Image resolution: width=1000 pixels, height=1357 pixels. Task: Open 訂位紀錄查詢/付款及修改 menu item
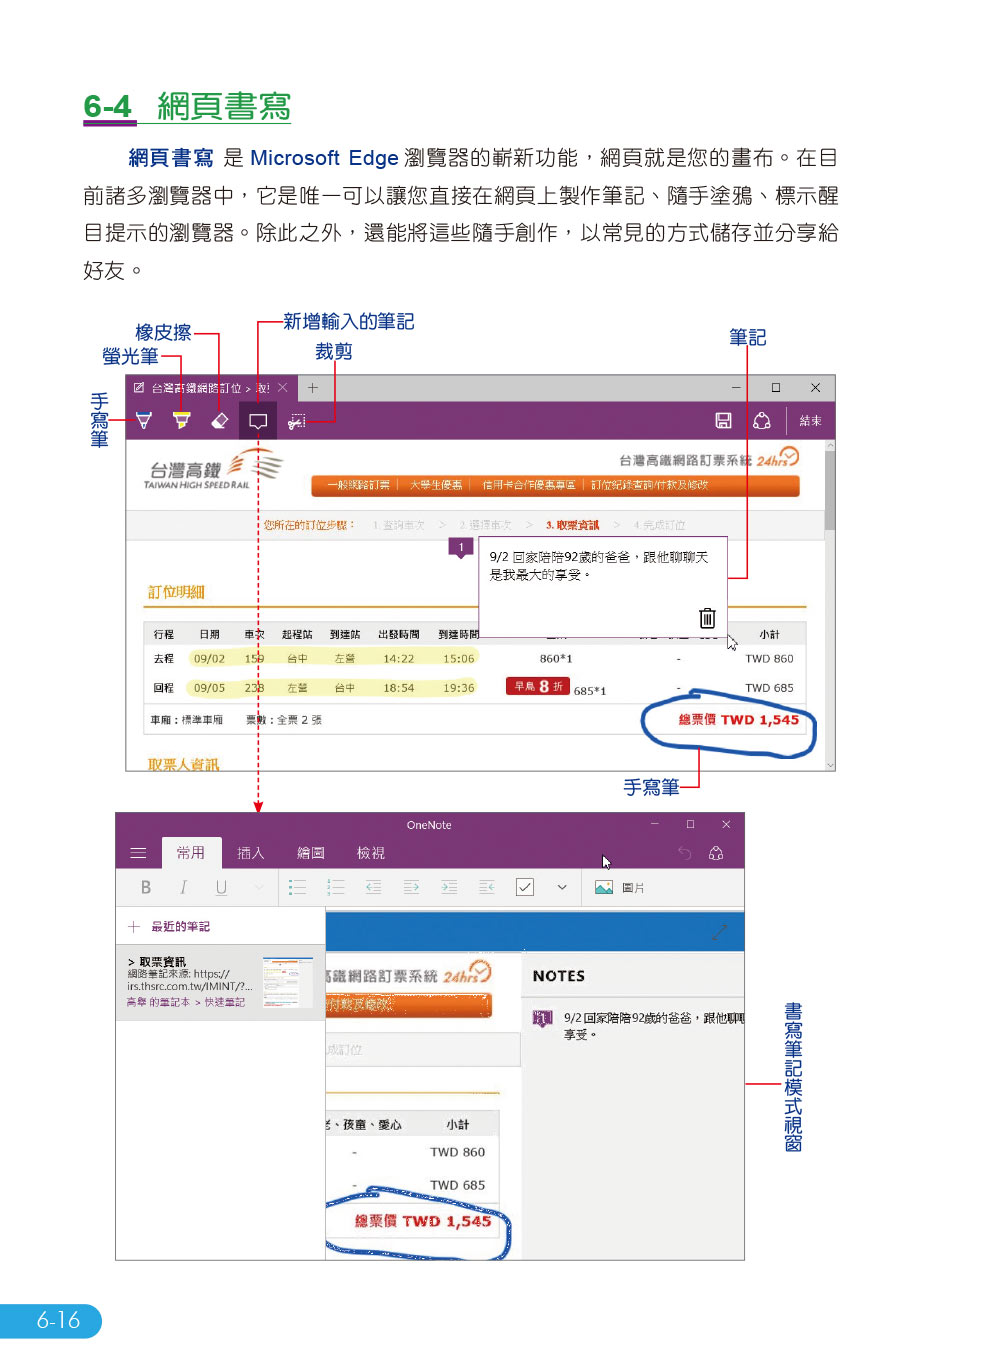point(650,485)
